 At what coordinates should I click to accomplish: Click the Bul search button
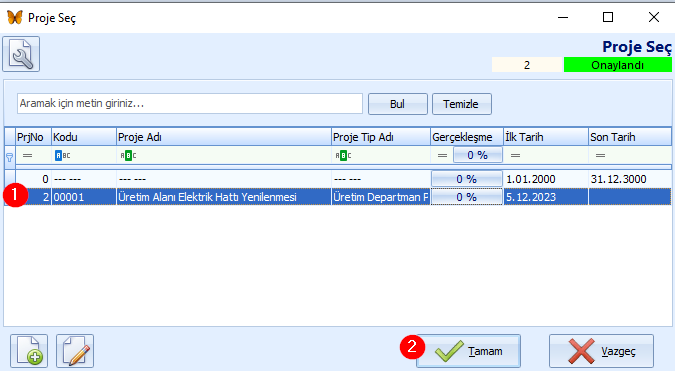pos(398,104)
